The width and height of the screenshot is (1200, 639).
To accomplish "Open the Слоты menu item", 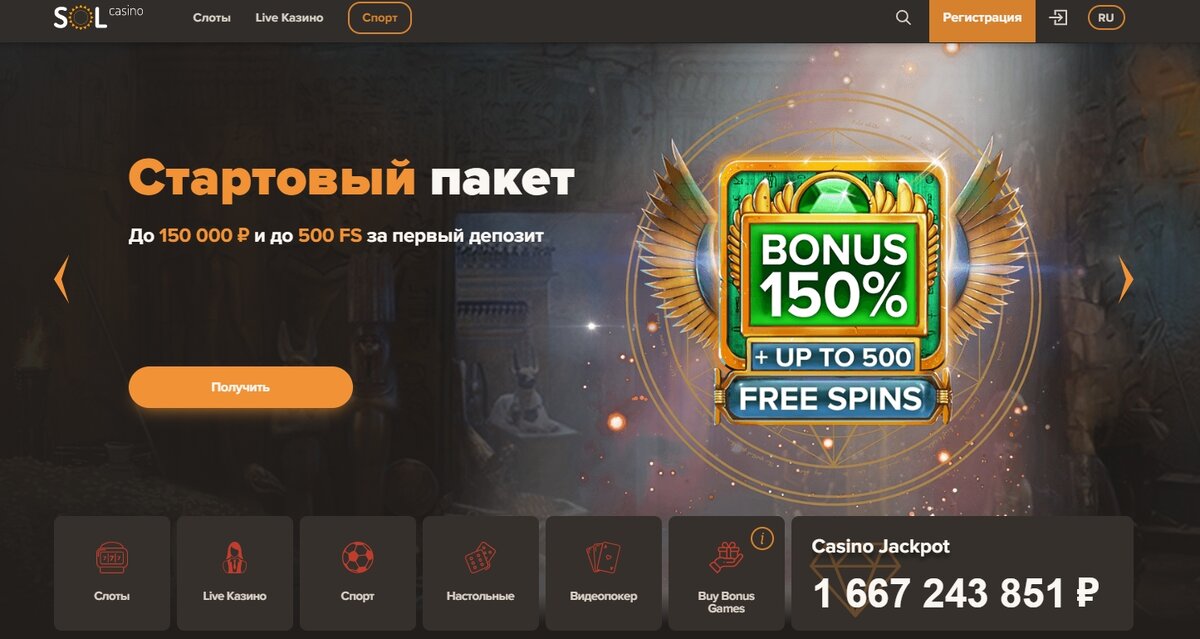I will tap(212, 18).
